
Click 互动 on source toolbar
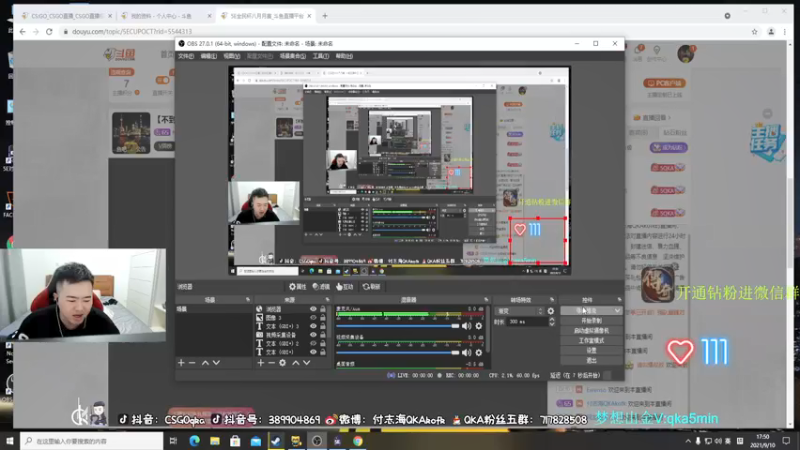tap(344, 287)
